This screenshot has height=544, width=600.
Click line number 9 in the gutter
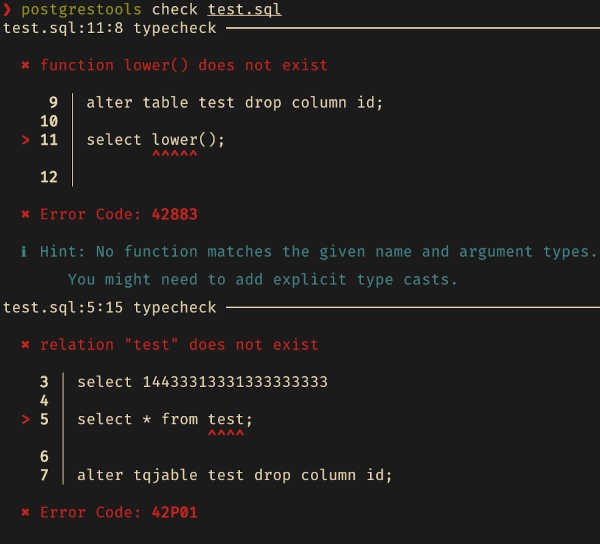[x=53, y=102]
